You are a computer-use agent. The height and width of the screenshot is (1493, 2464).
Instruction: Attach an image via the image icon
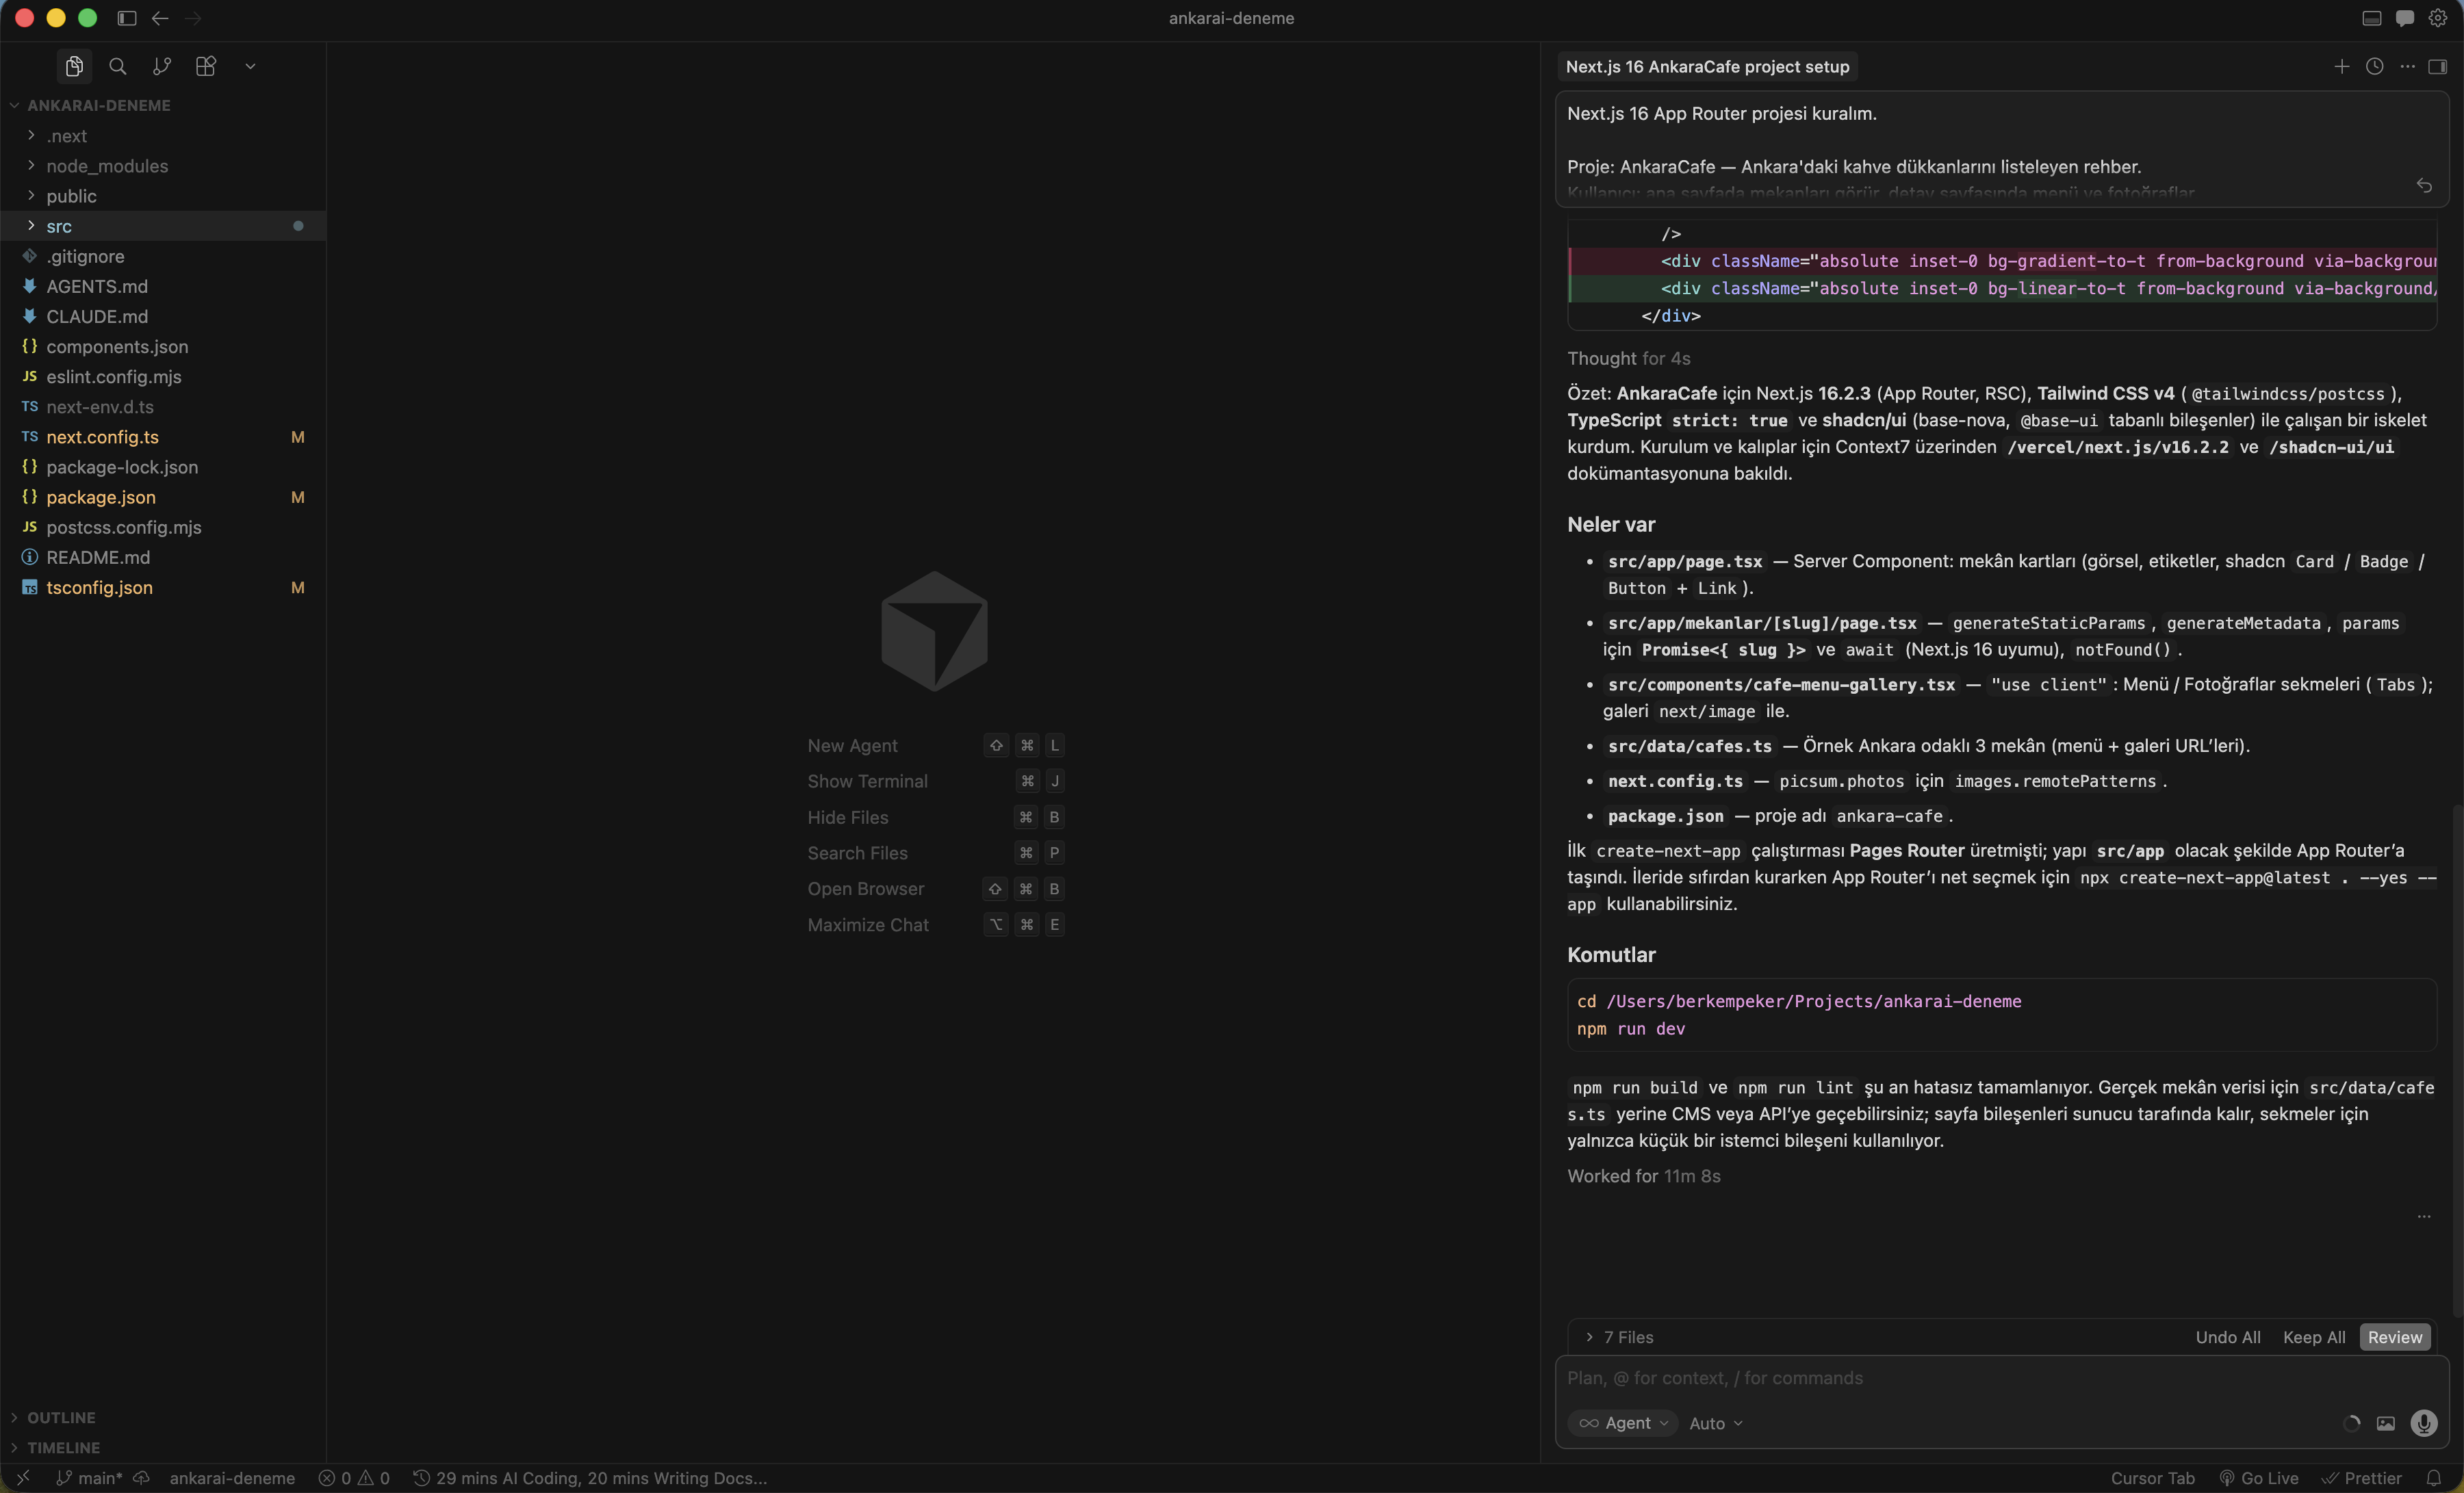tap(2386, 1424)
